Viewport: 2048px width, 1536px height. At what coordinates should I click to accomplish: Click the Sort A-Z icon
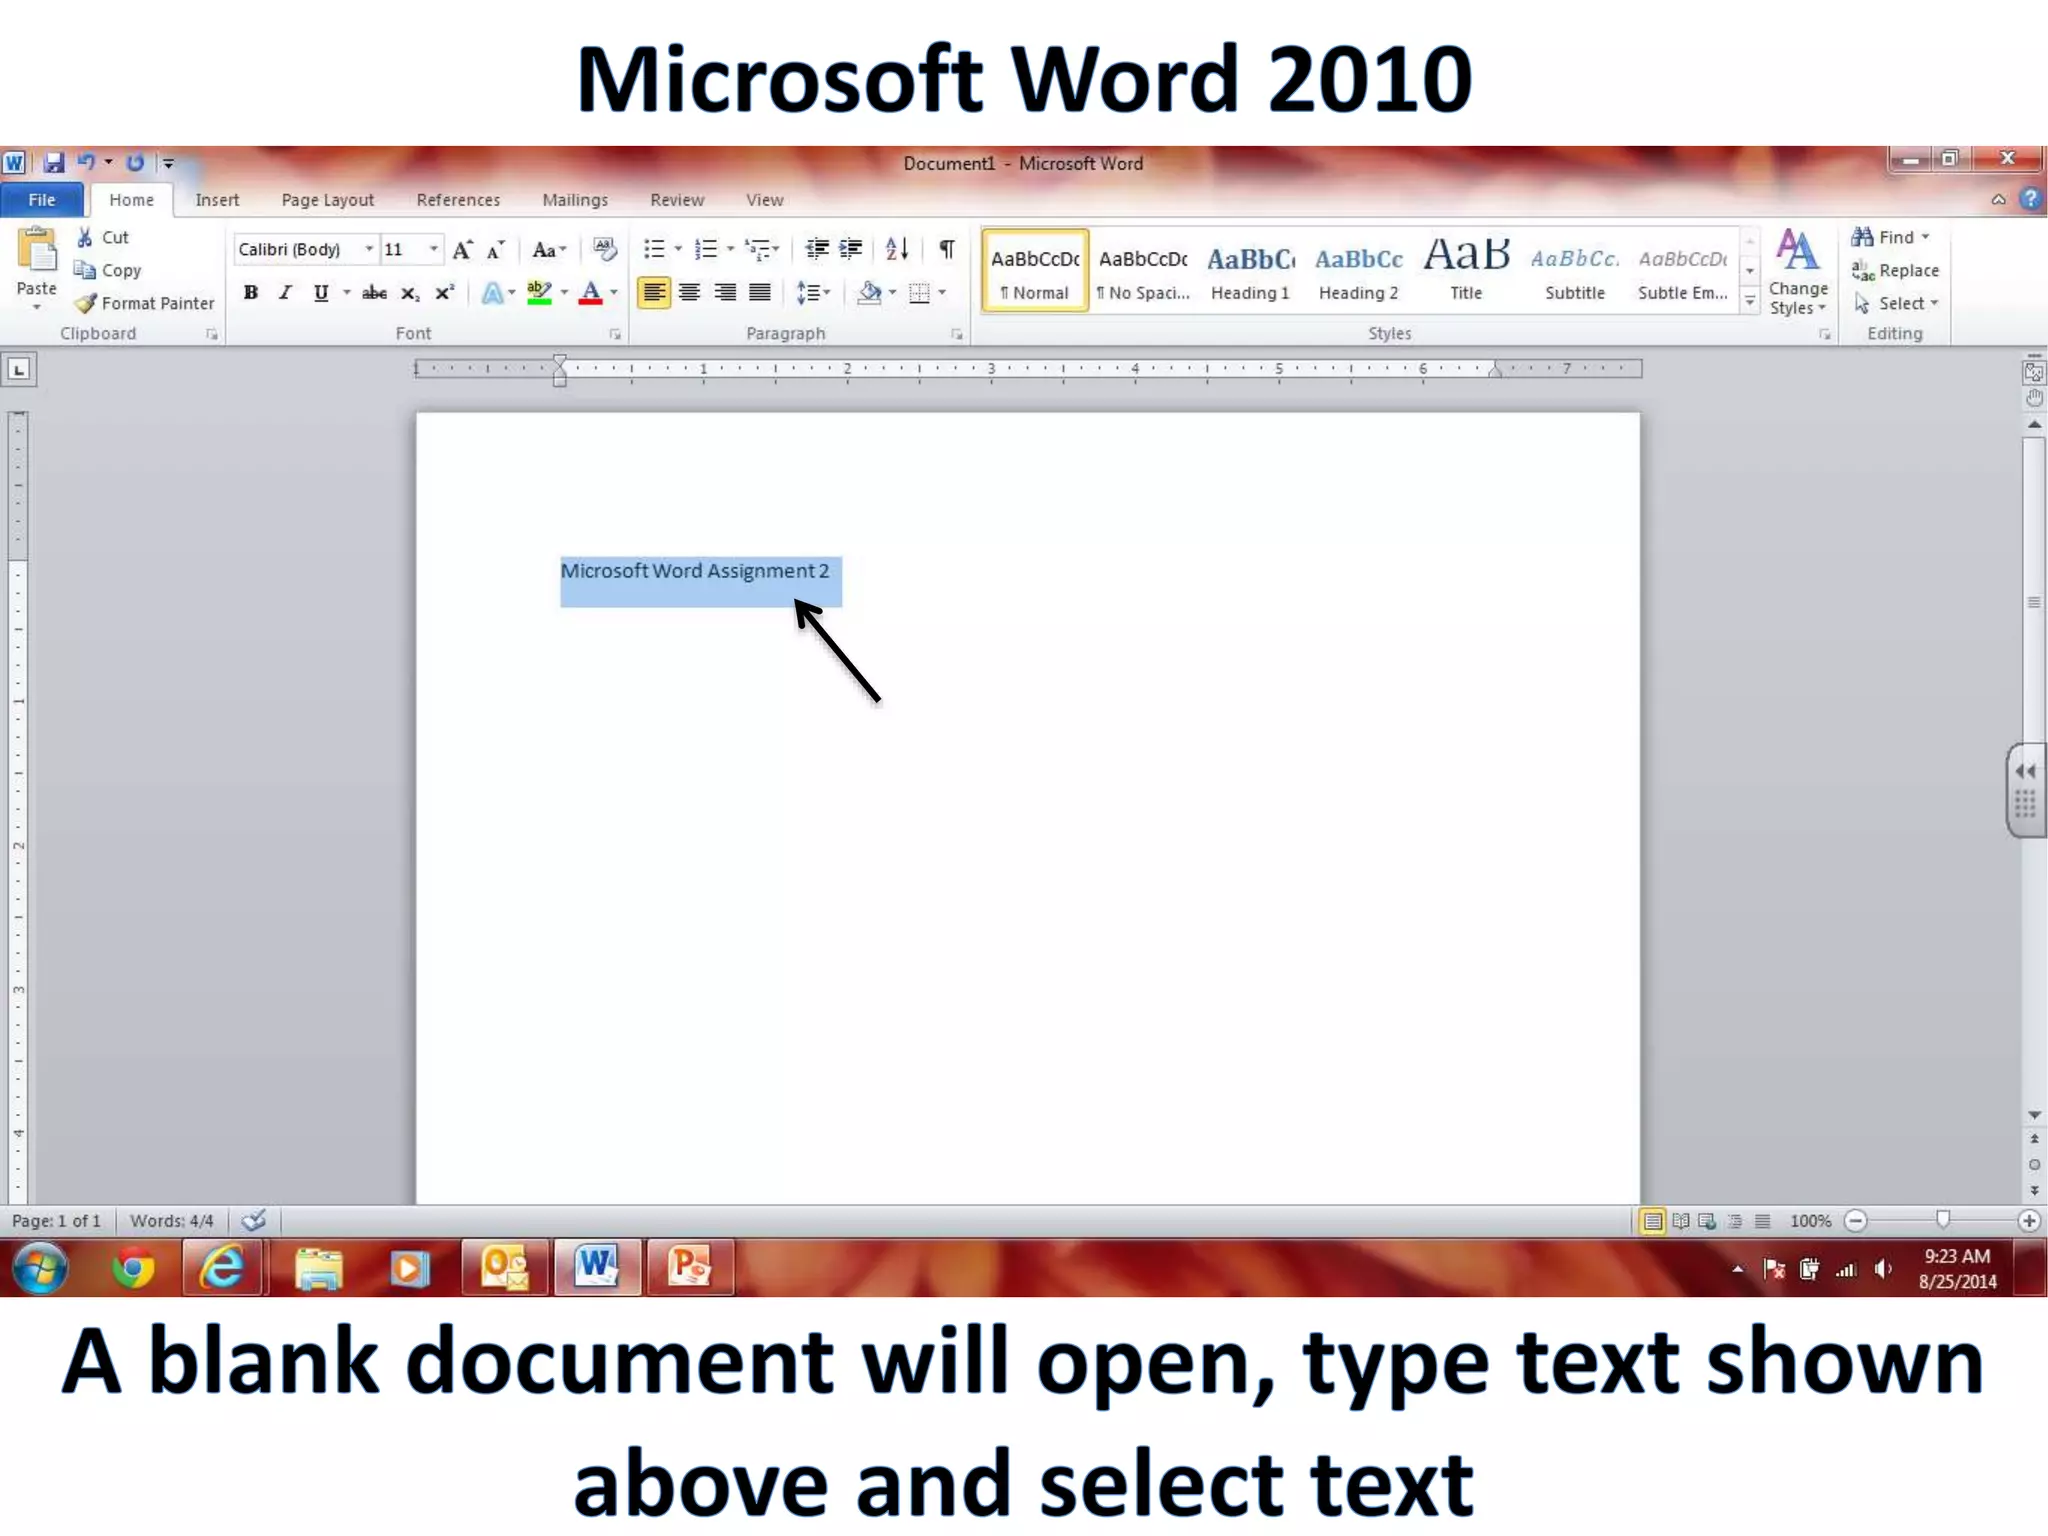(897, 249)
